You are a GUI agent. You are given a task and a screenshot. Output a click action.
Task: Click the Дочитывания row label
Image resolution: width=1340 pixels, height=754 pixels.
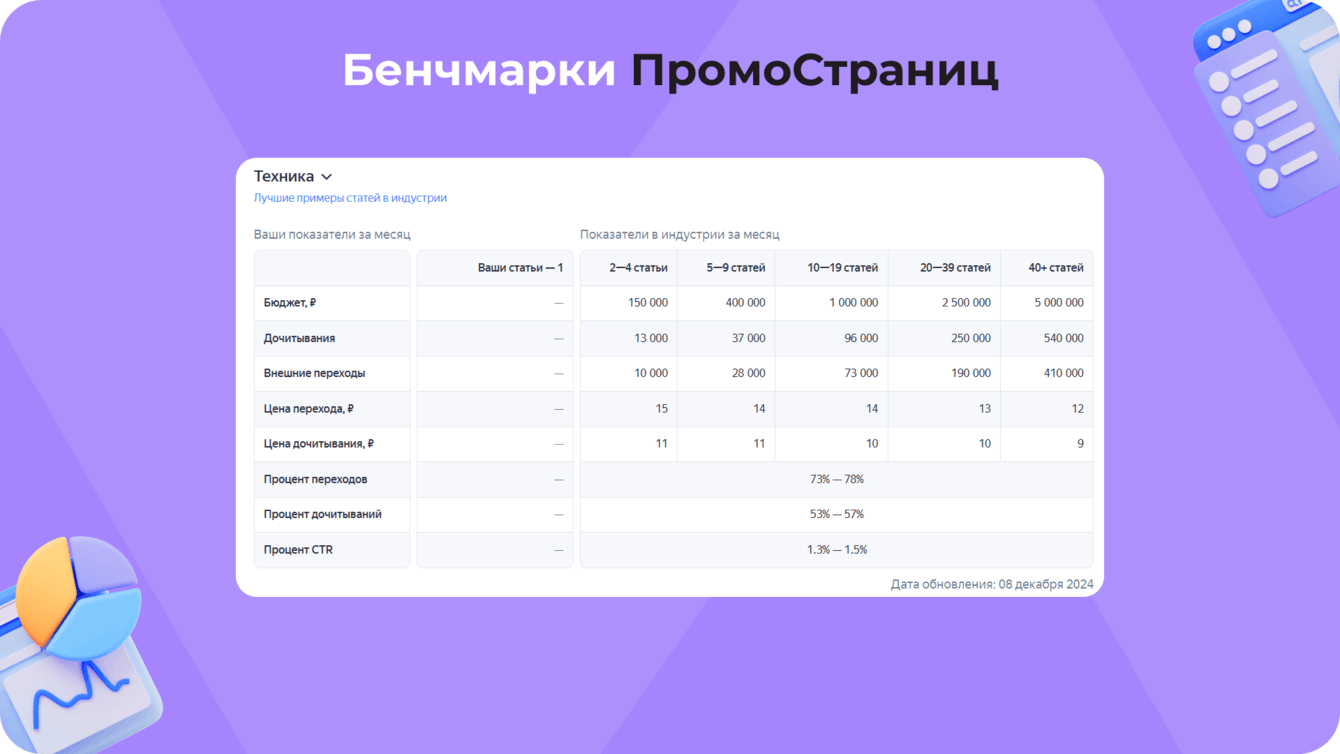click(299, 338)
